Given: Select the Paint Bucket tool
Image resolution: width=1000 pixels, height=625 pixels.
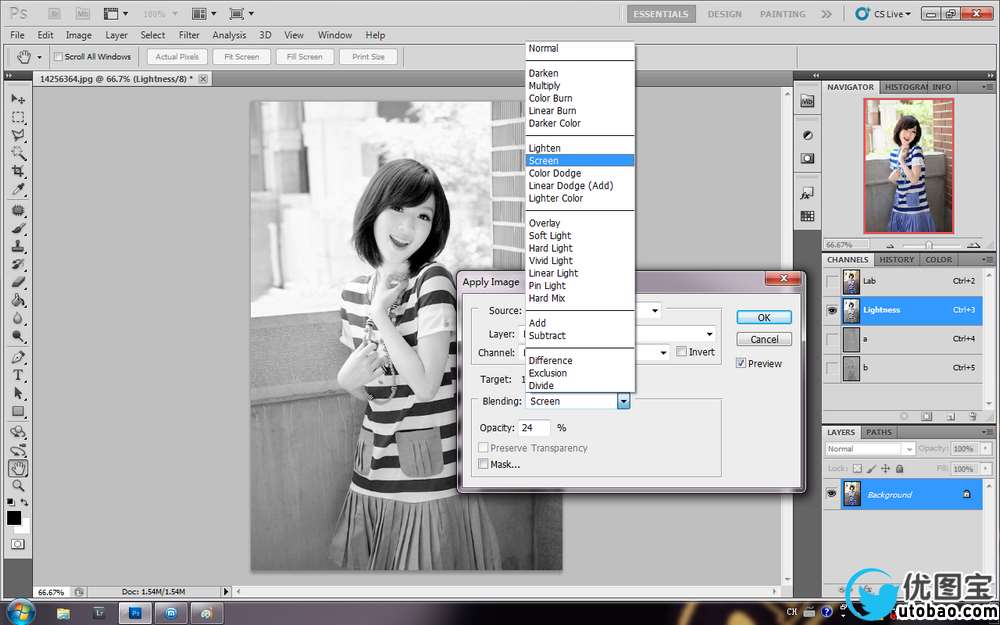Looking at the screenshot, I should click(x=18, y=300).
